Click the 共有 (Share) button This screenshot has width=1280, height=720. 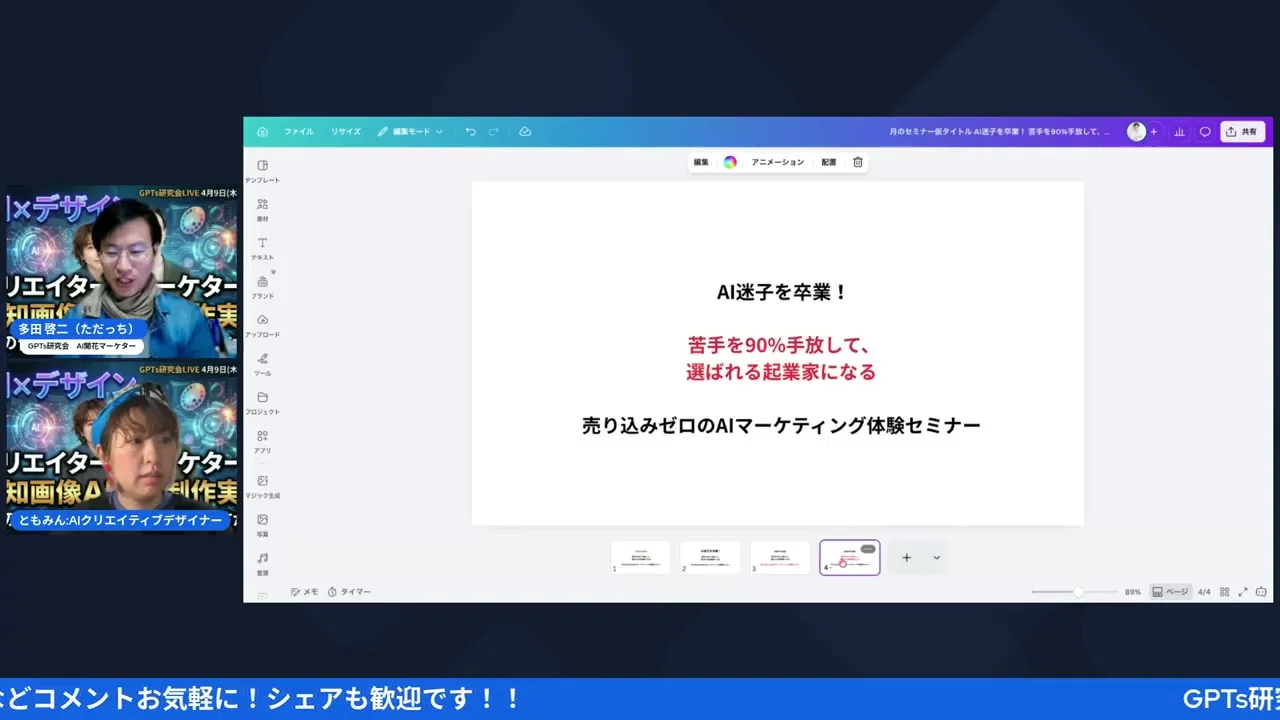[1242, 131]
